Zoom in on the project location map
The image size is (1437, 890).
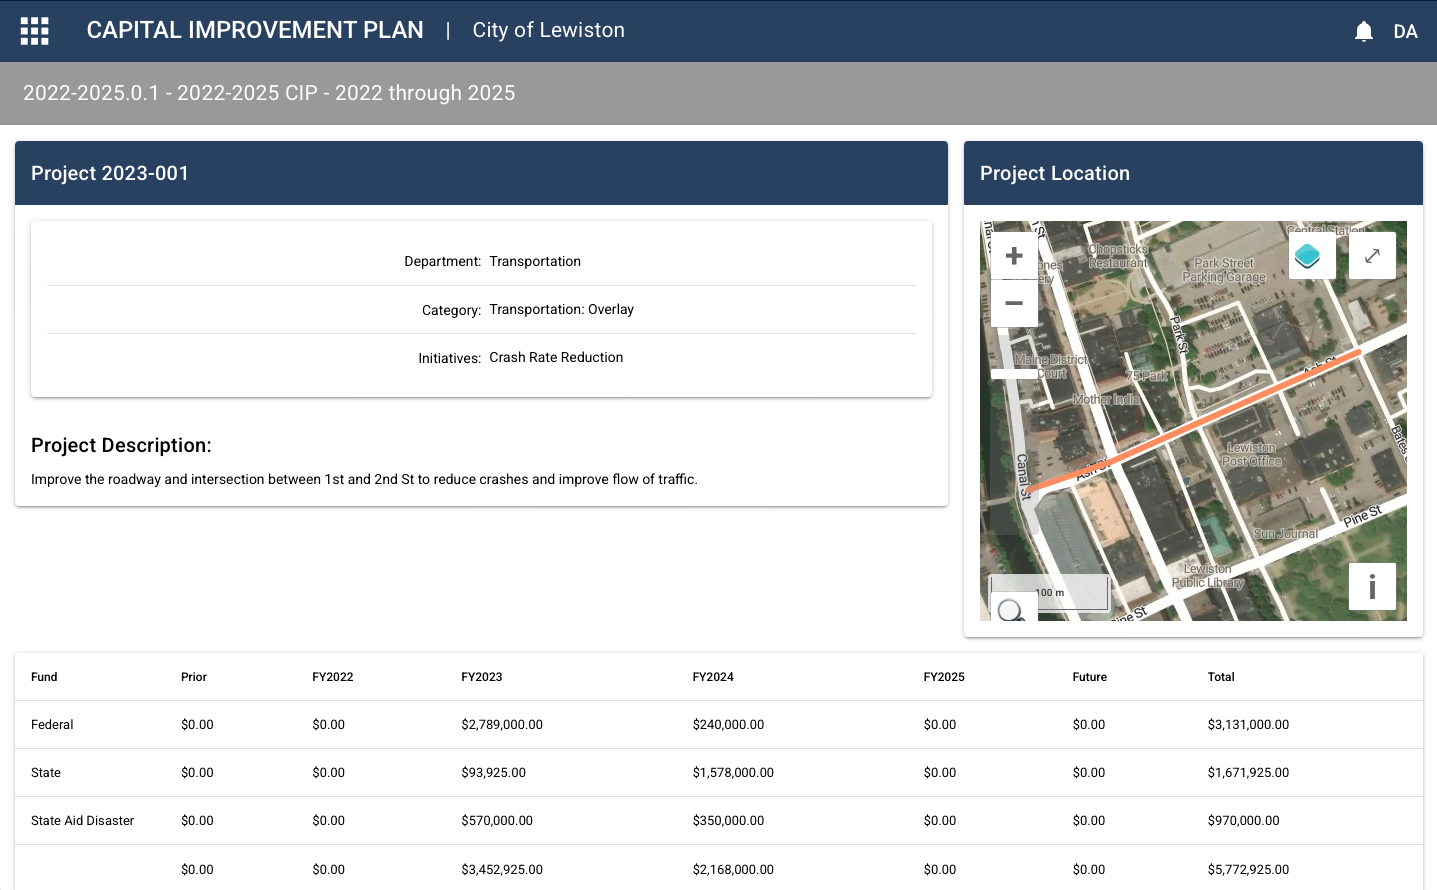1013,255
